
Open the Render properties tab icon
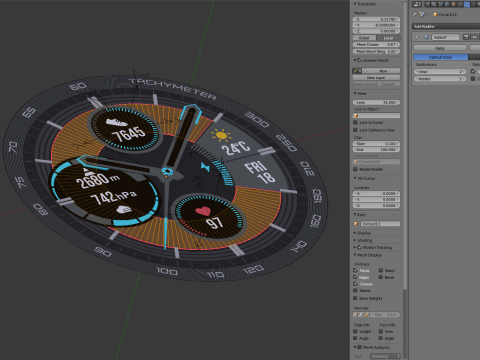(x=427, y=4)
